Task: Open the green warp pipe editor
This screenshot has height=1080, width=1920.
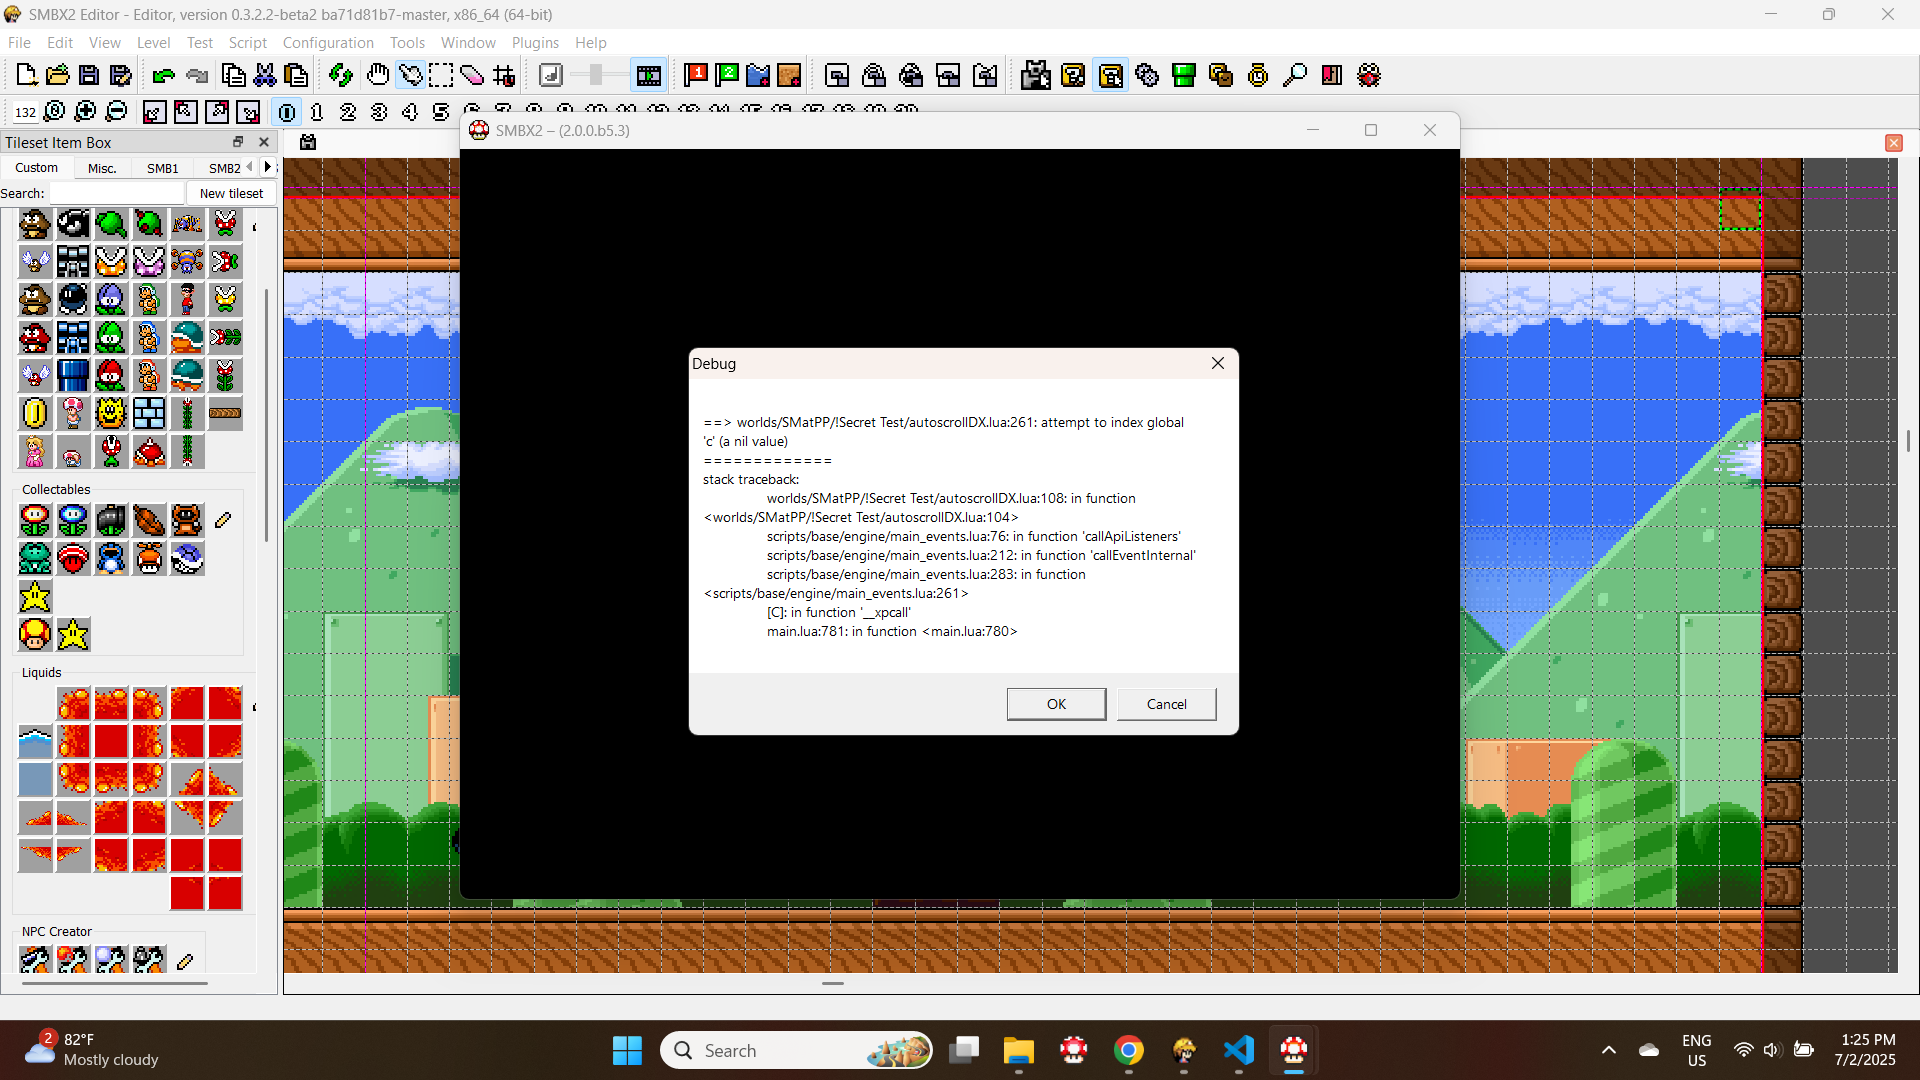Action: point(1184,75)
